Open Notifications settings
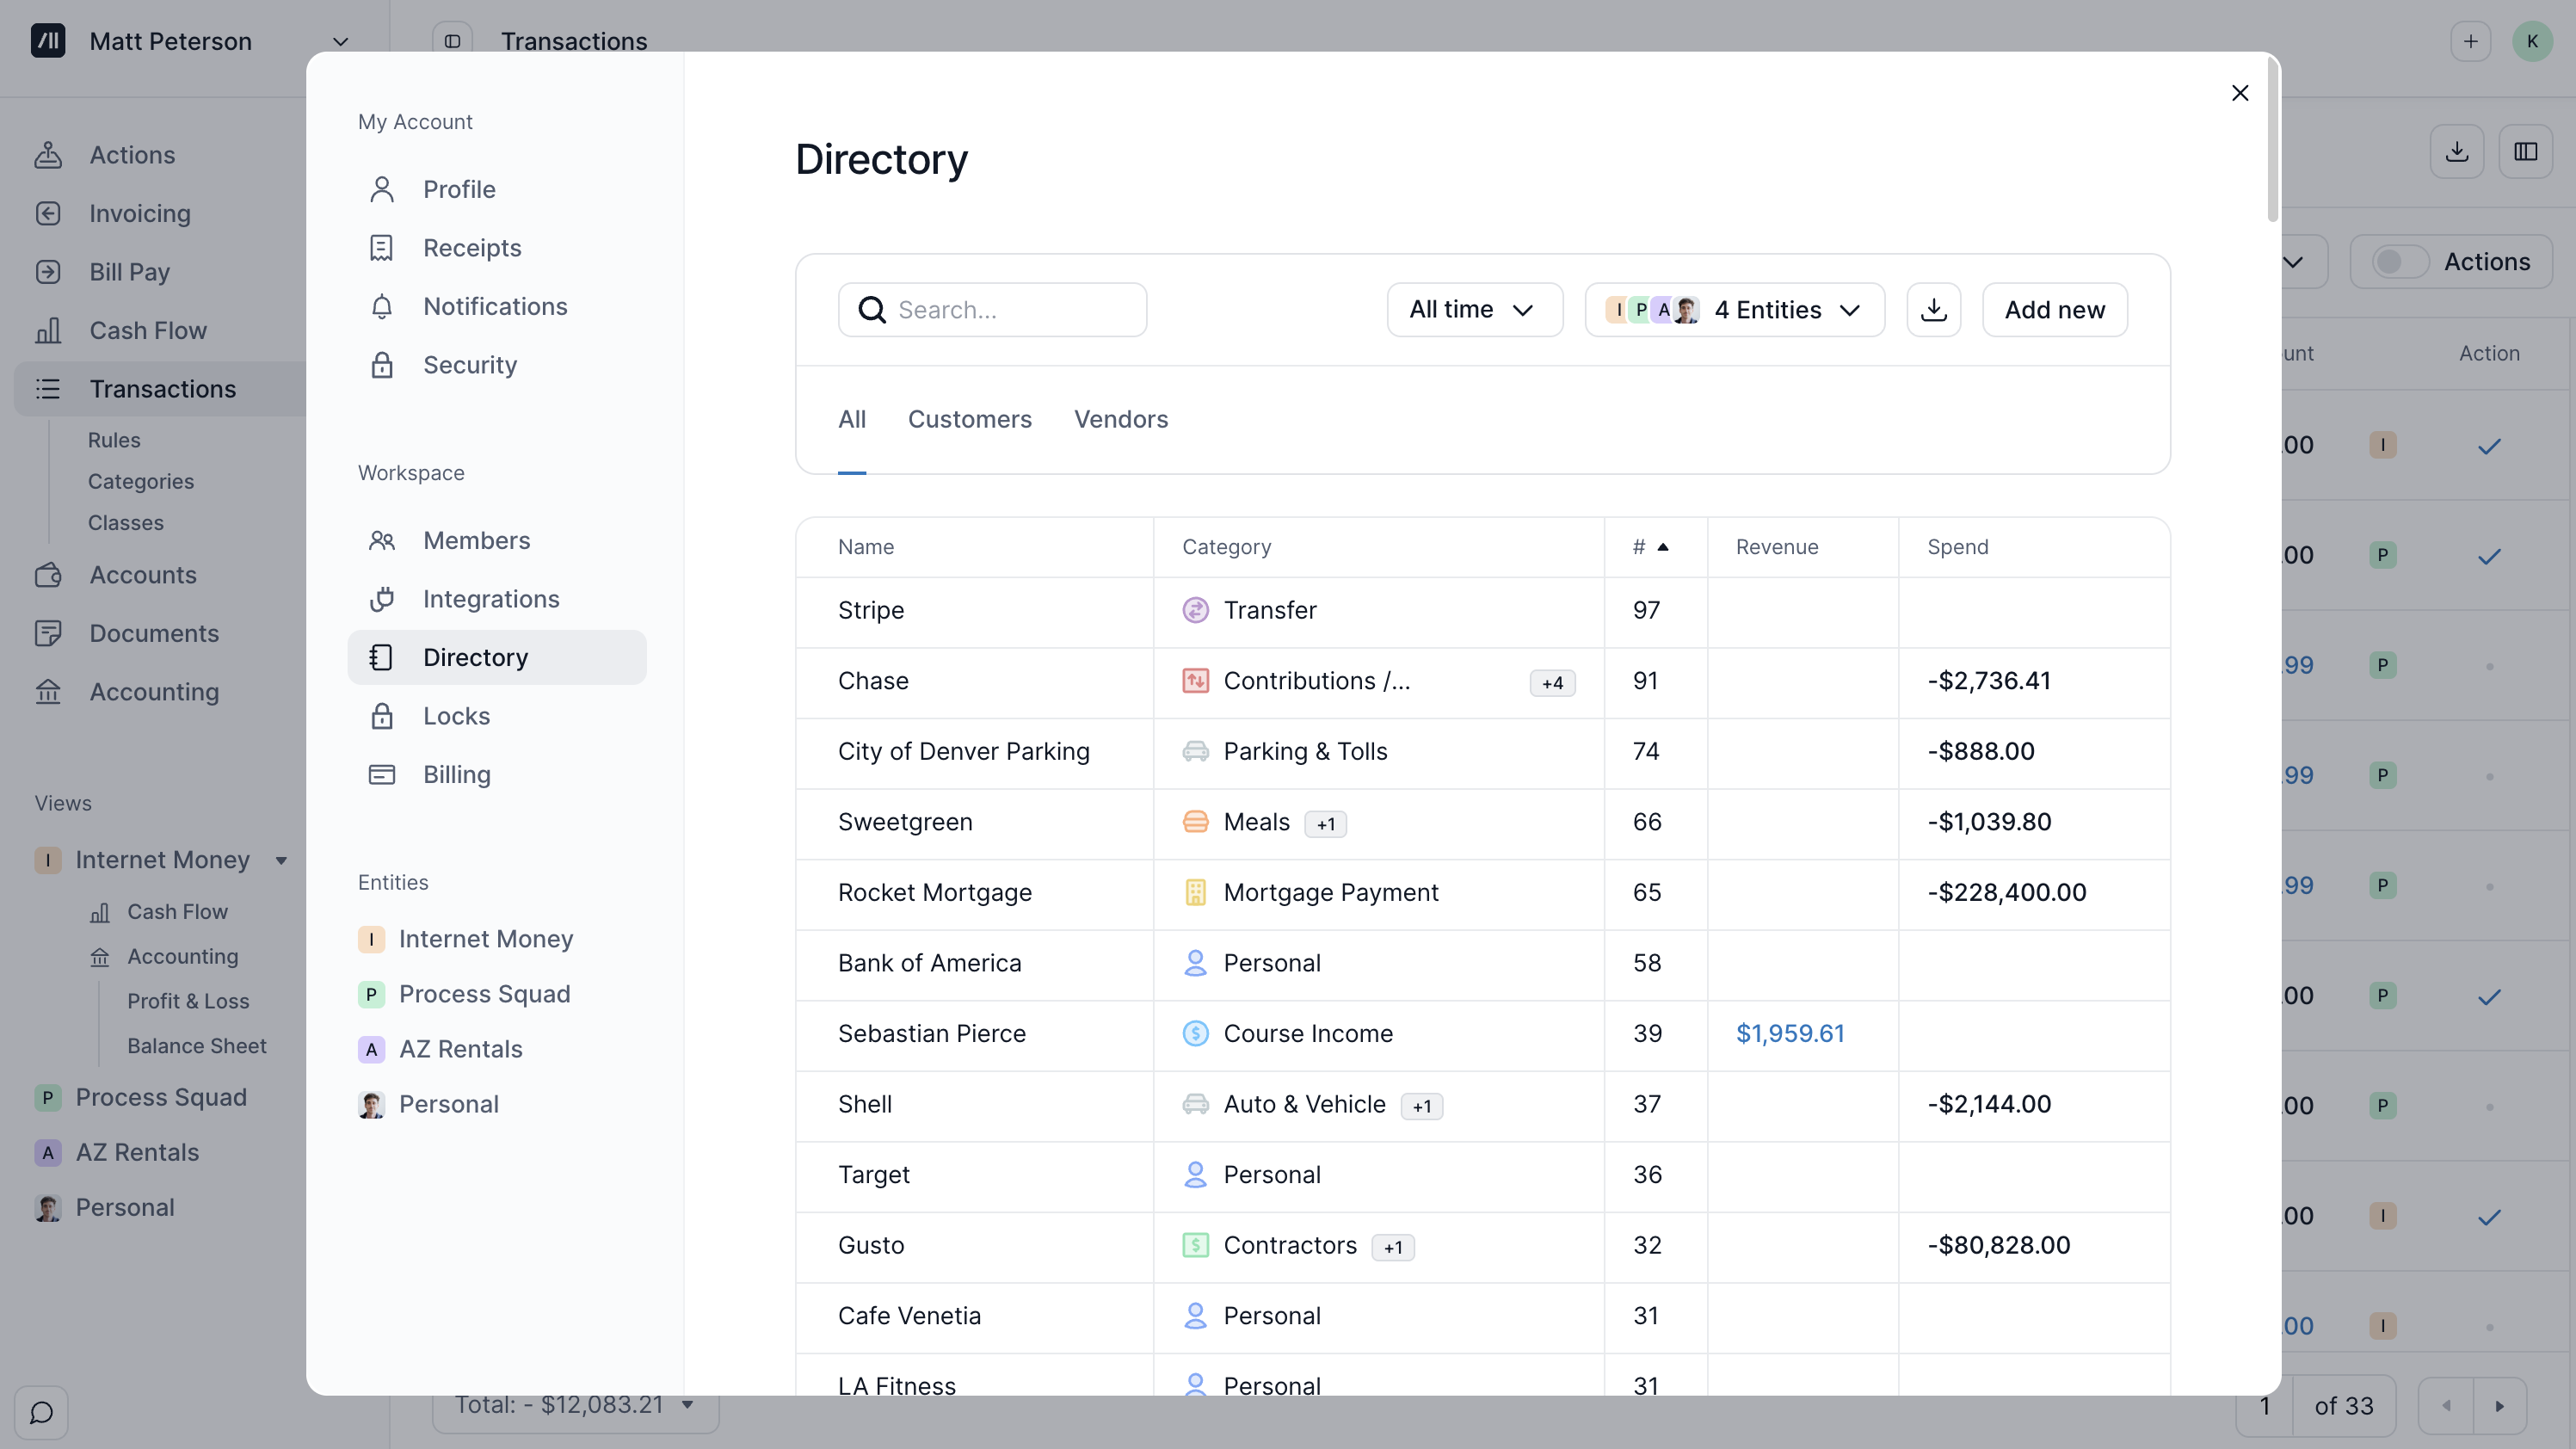 point(494,306)
